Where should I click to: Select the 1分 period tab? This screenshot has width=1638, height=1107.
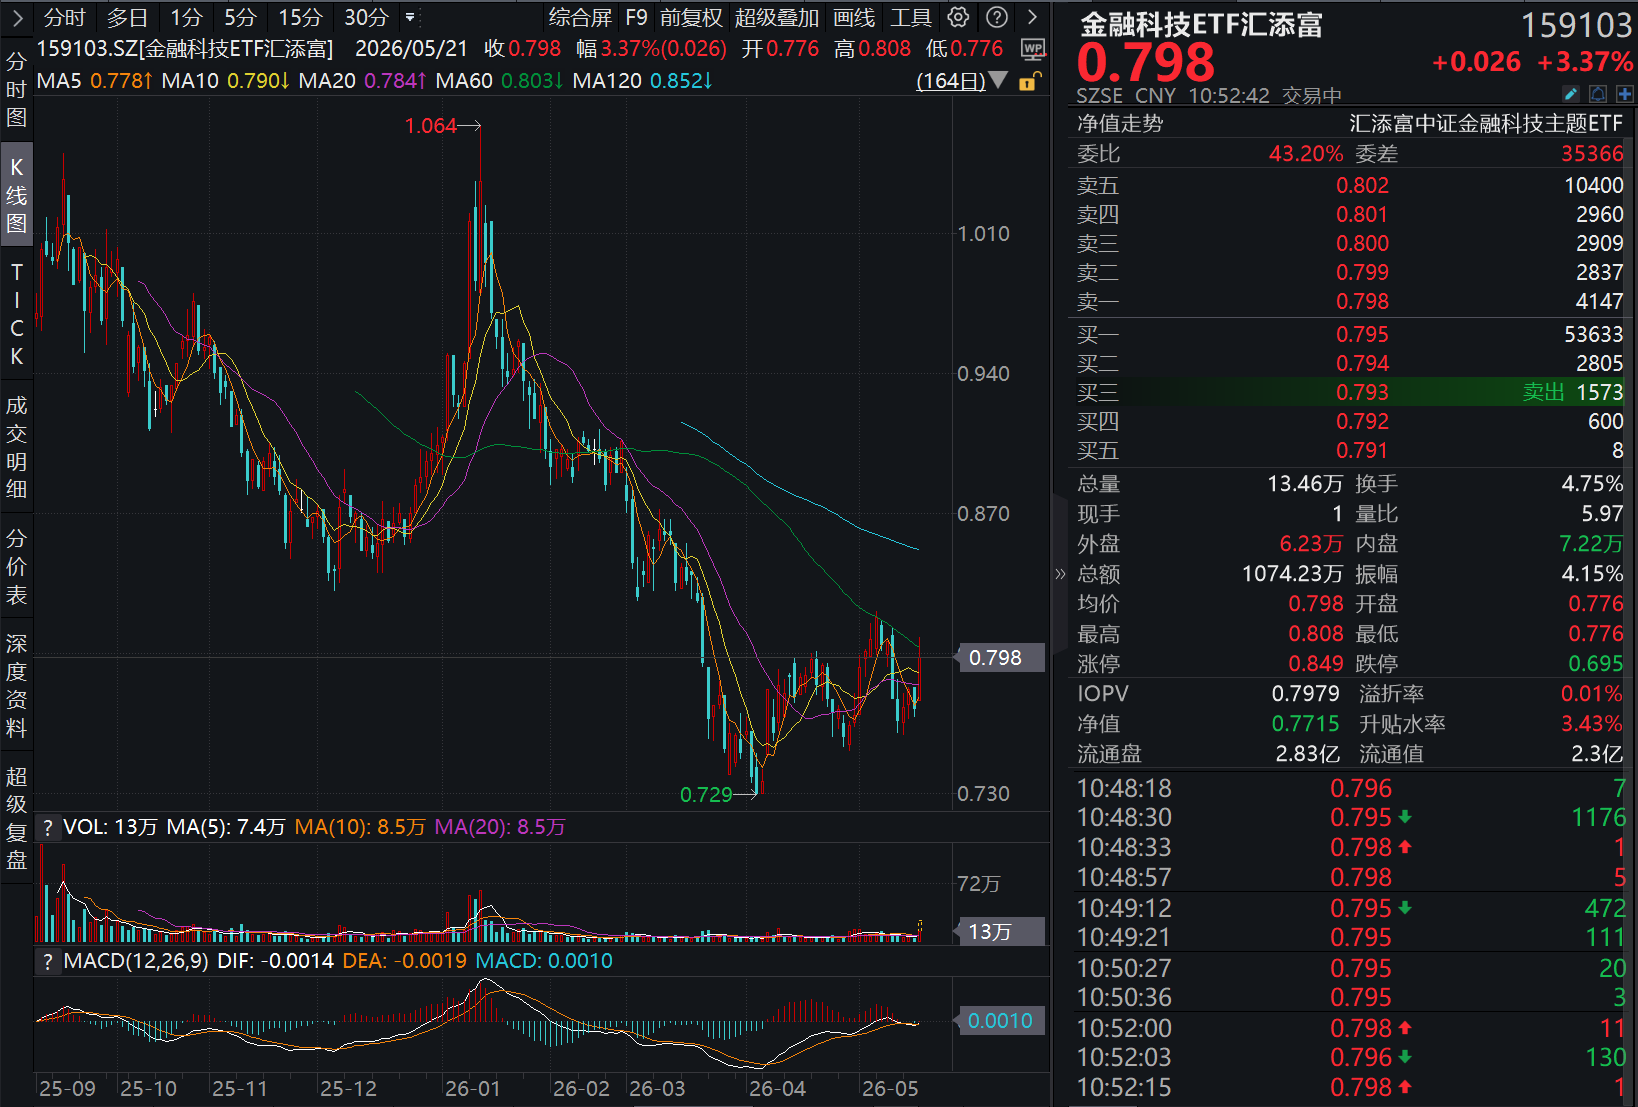(186, 17)
